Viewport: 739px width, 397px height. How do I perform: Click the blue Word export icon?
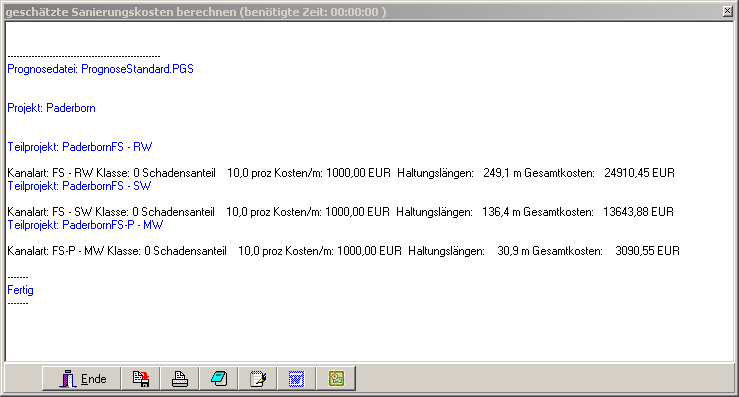pos(296,379)
